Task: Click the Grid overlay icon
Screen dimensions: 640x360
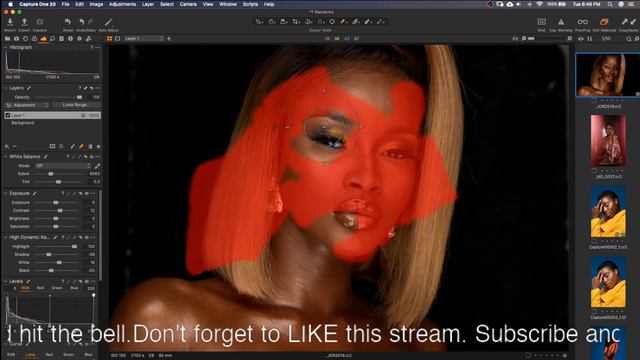Action: click(x=542, y=22)
